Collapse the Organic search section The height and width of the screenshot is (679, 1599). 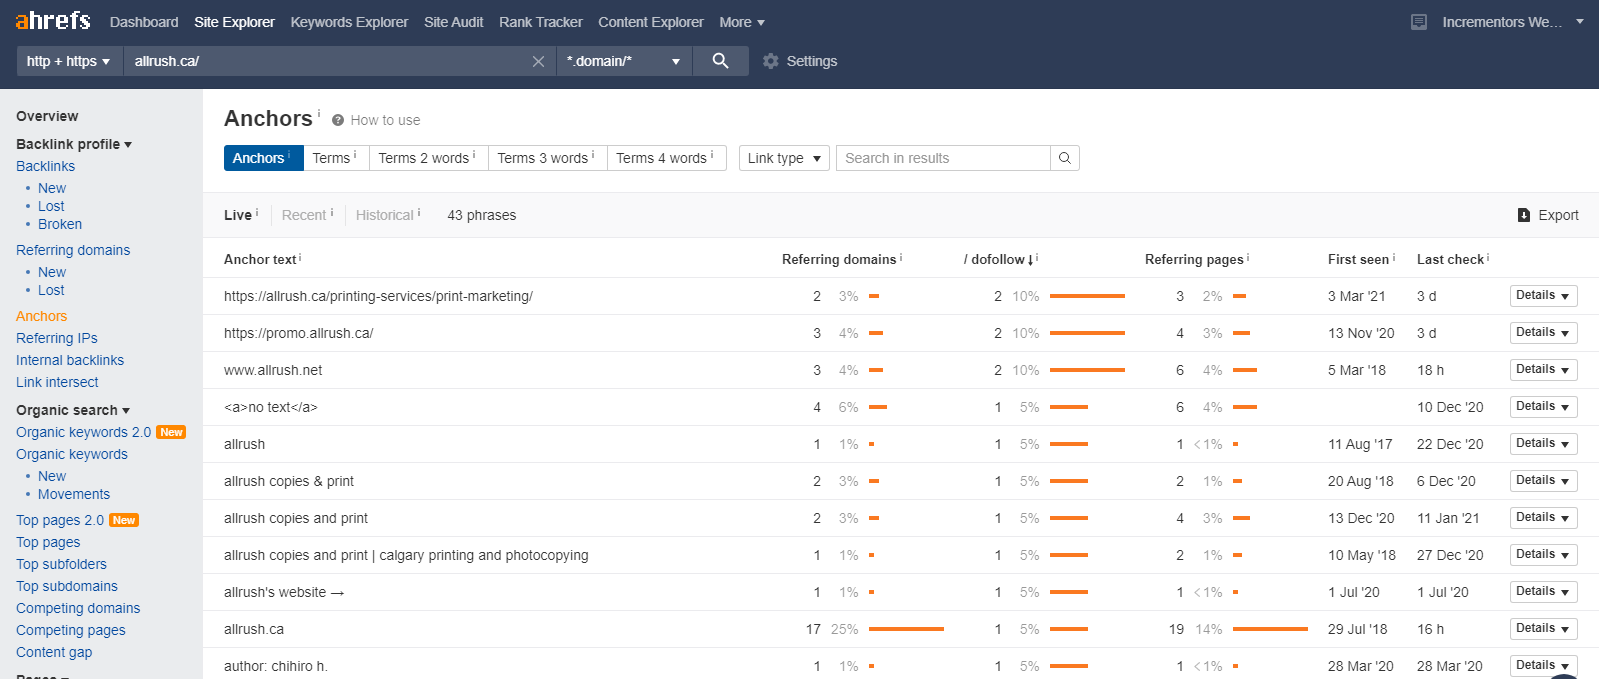tap(73, 410)
